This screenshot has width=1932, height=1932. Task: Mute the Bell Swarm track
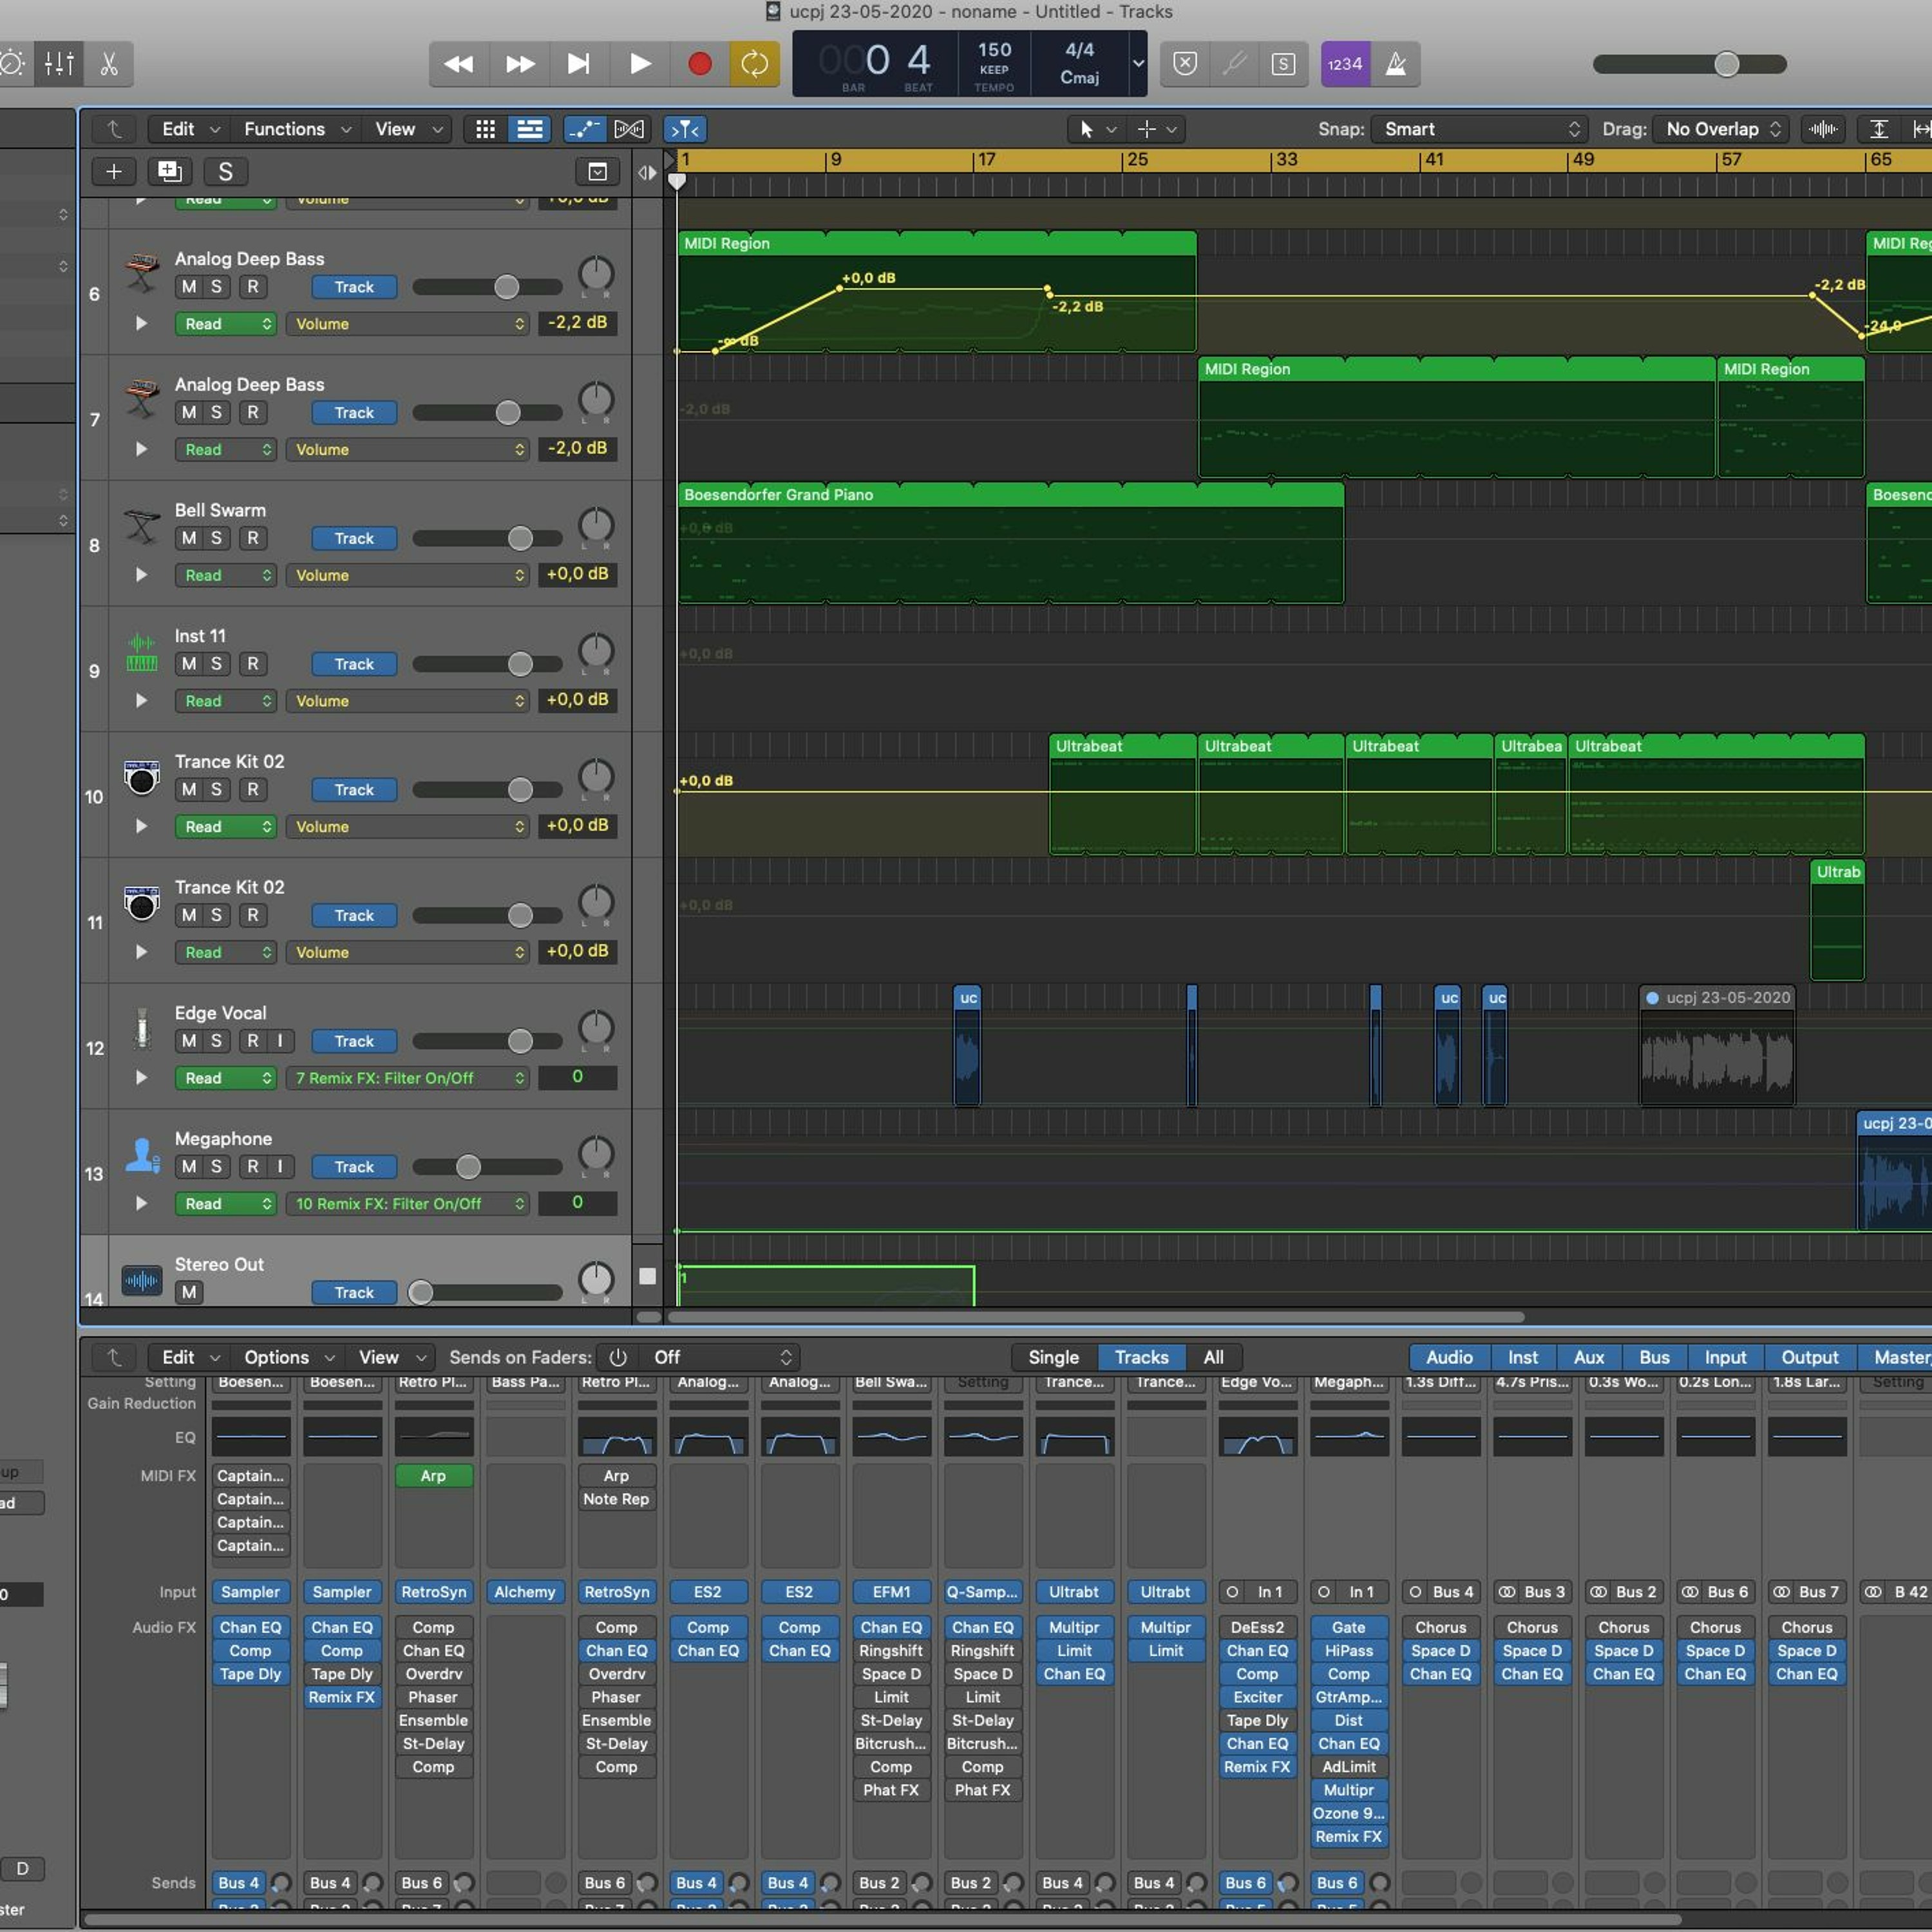tap(189, 538)
